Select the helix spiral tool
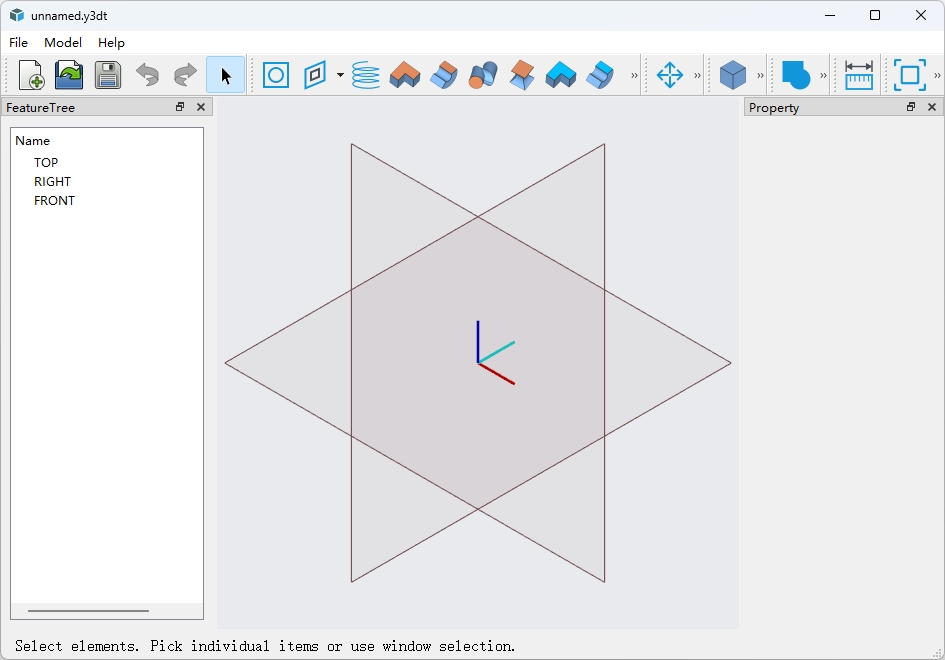This screenshot has height=660, width=945. (x=365, y=75)
